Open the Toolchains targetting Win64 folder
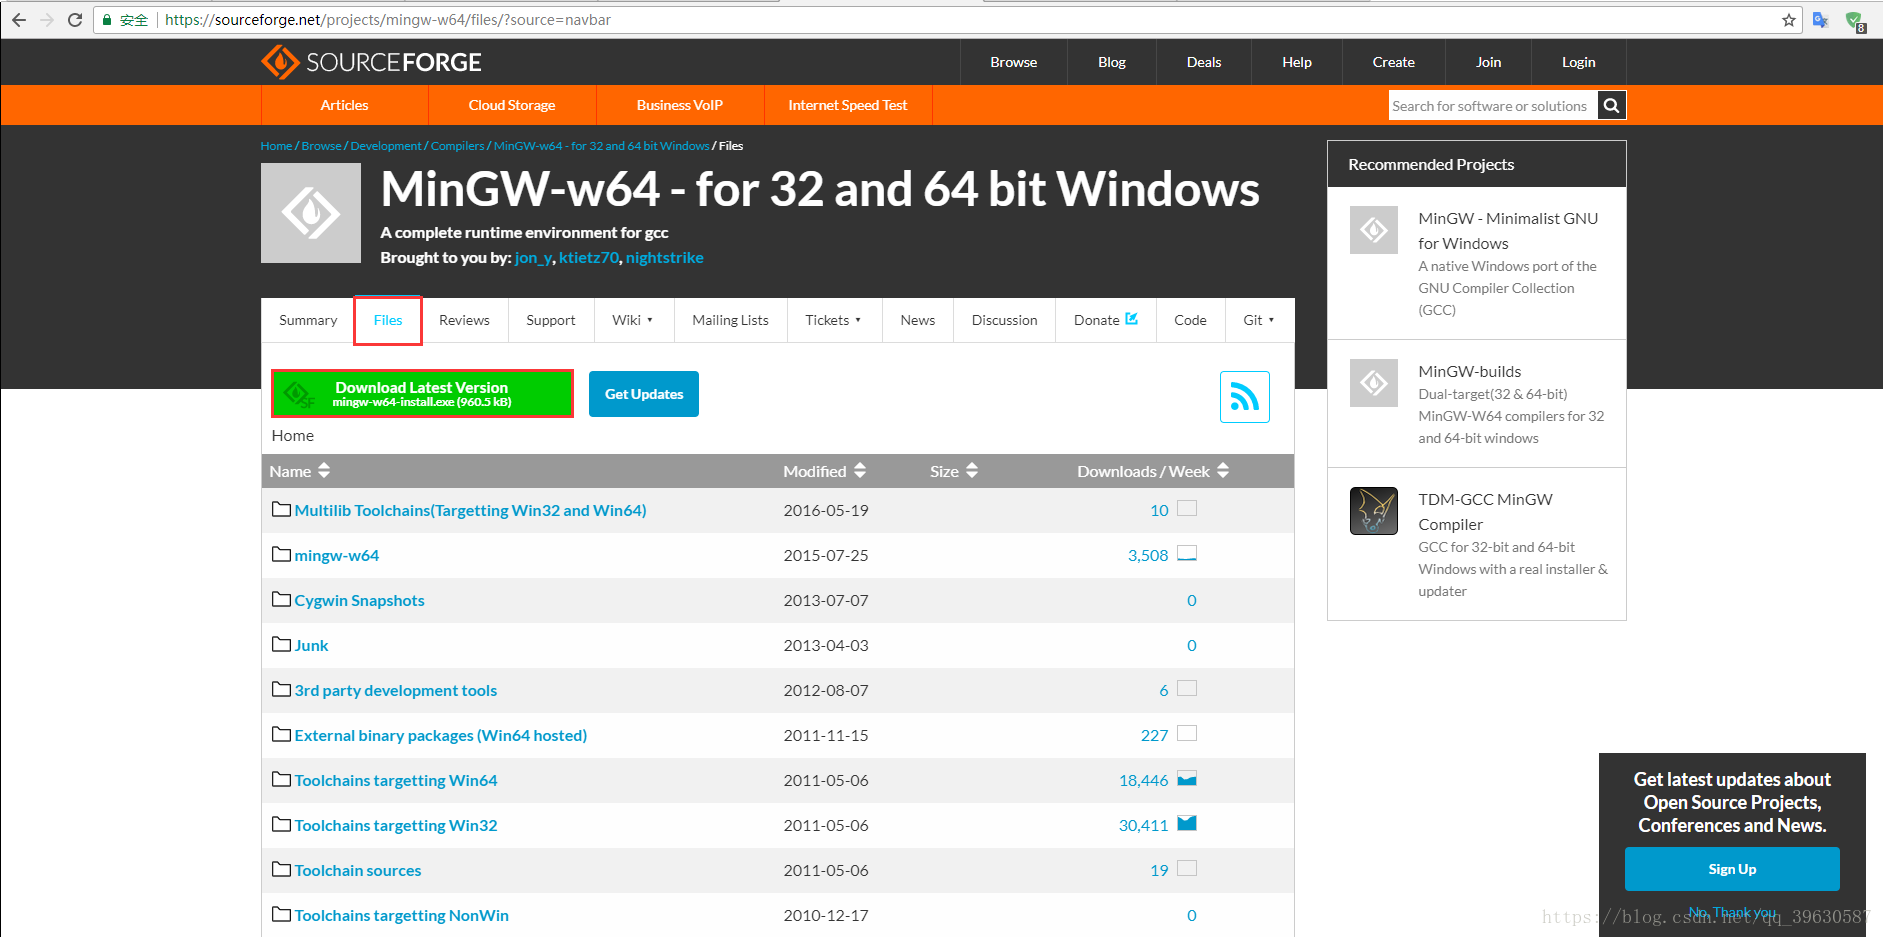Screen dimensions: 1883x937 coord(396,780)
